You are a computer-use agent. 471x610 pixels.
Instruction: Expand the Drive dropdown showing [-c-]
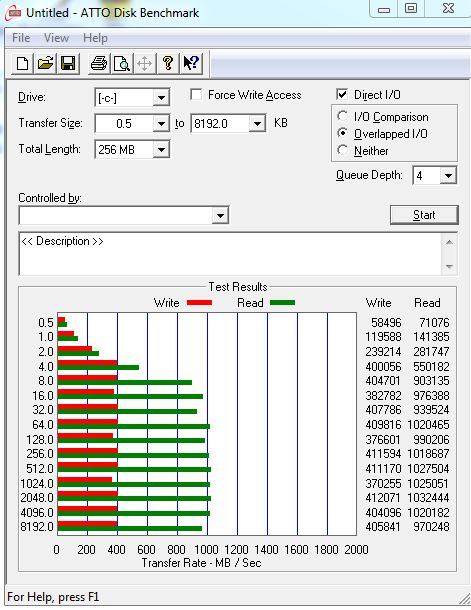[161, 98]
